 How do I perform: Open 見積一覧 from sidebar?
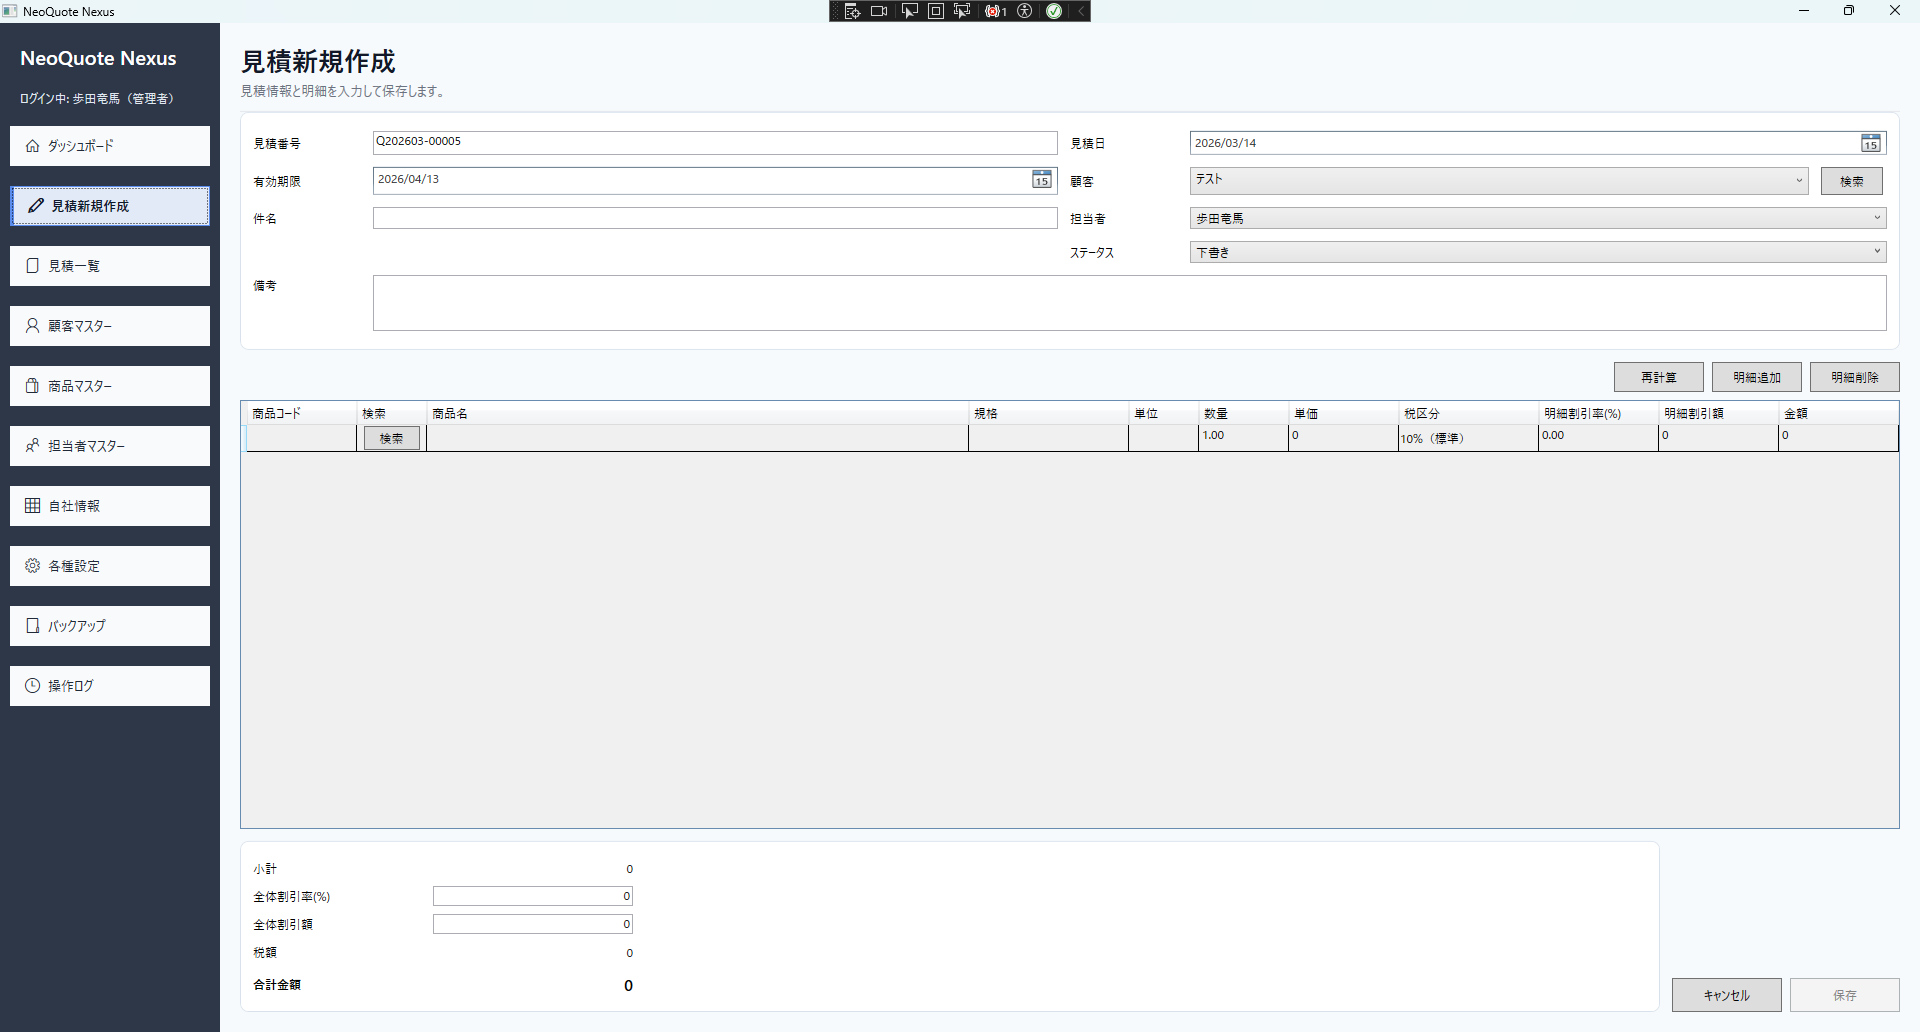pyautogui.click(x=110, y=266)
